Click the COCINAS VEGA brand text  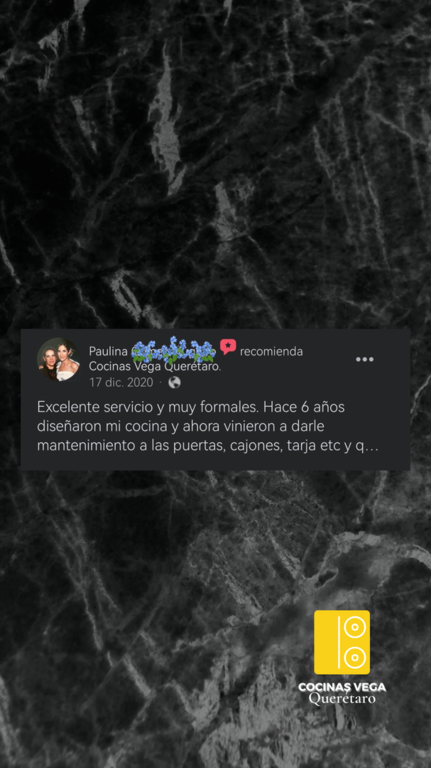pos(342,687)
